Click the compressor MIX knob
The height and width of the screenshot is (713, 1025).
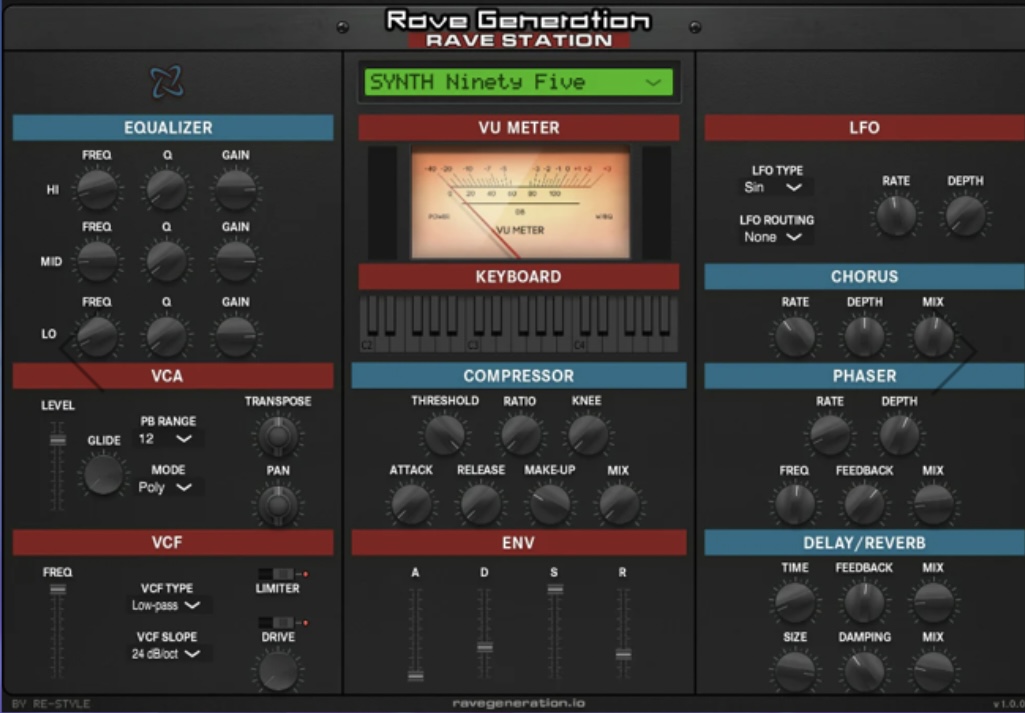tap(618, 504)
